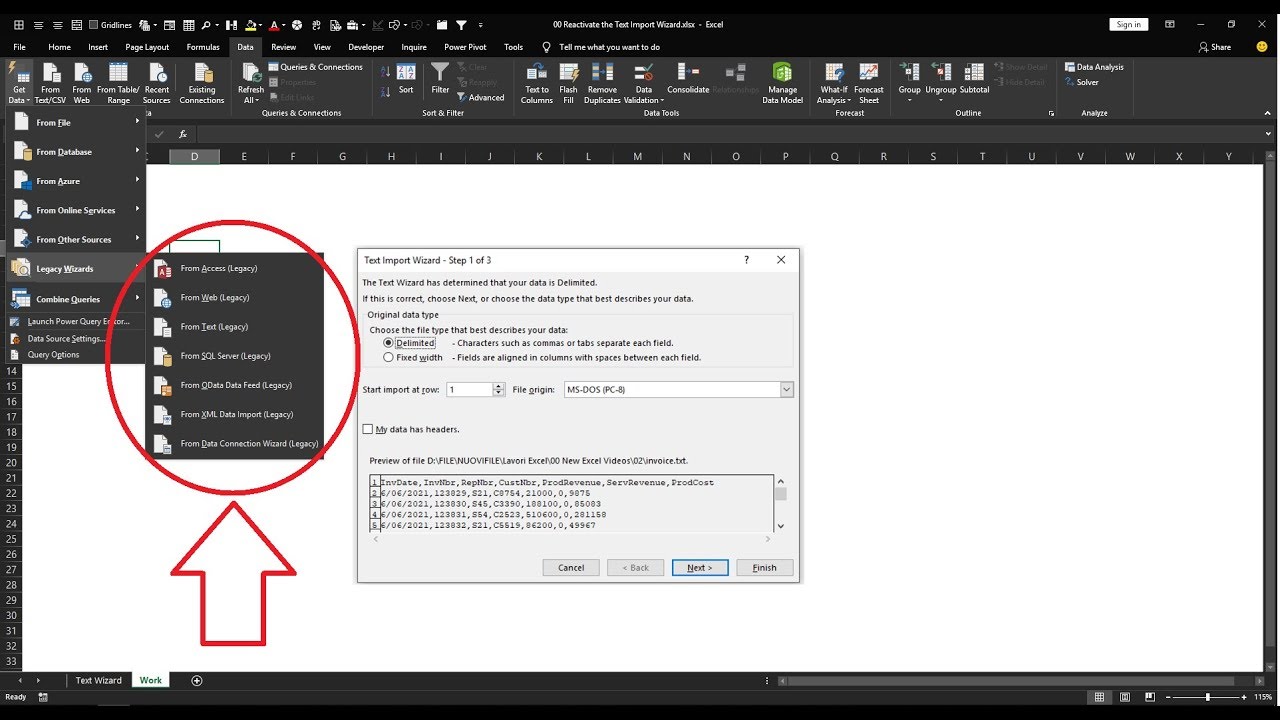
Task: Click Finish in Text Import Wizard
Action: click(765, 567)
